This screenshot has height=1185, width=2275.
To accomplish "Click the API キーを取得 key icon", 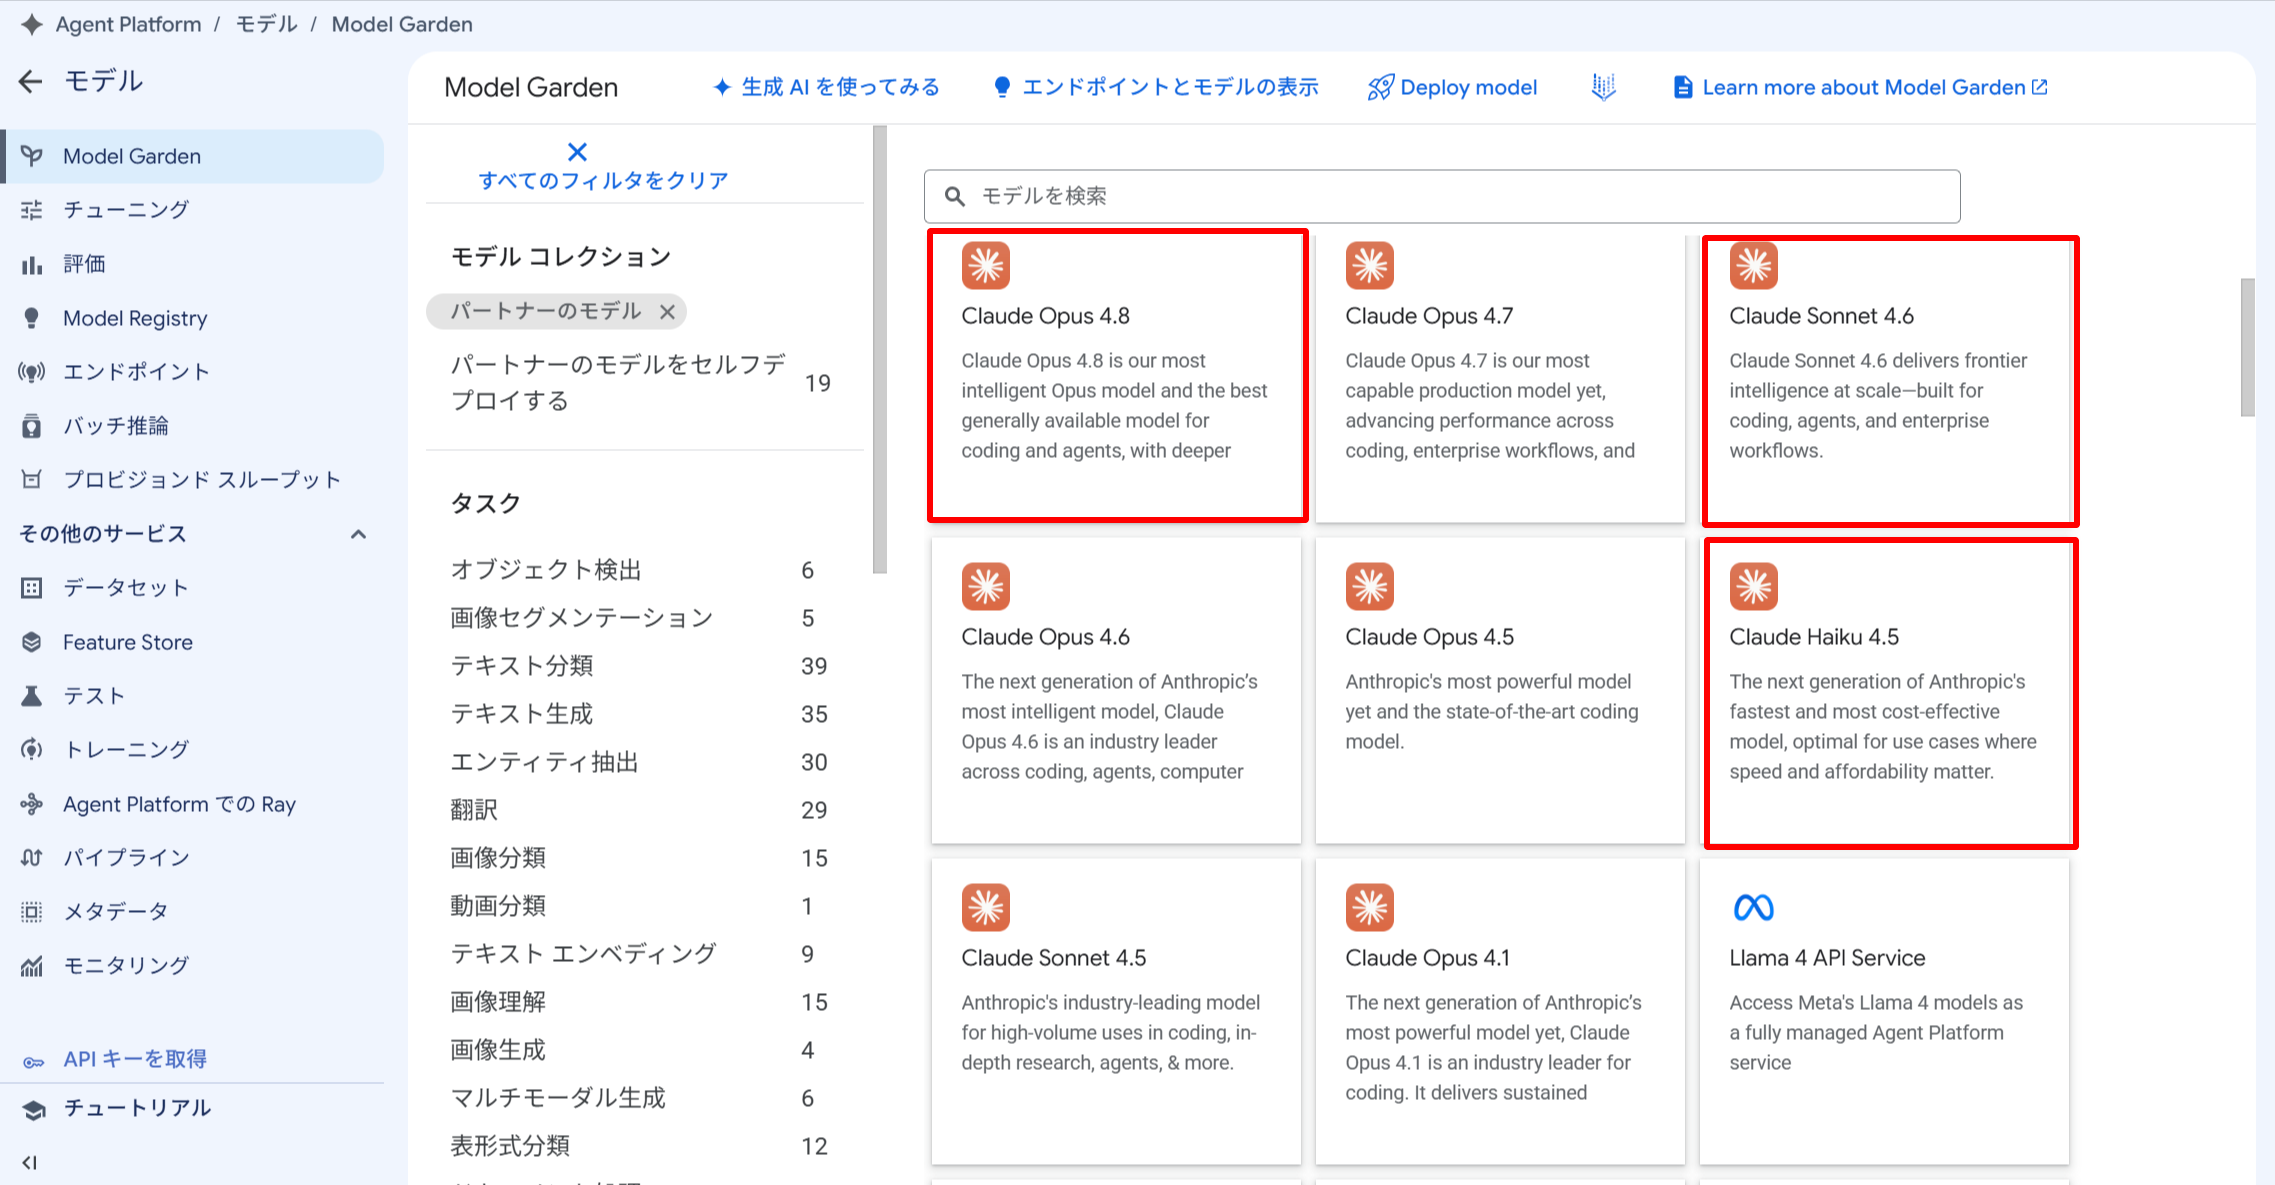I will 34,1061.
